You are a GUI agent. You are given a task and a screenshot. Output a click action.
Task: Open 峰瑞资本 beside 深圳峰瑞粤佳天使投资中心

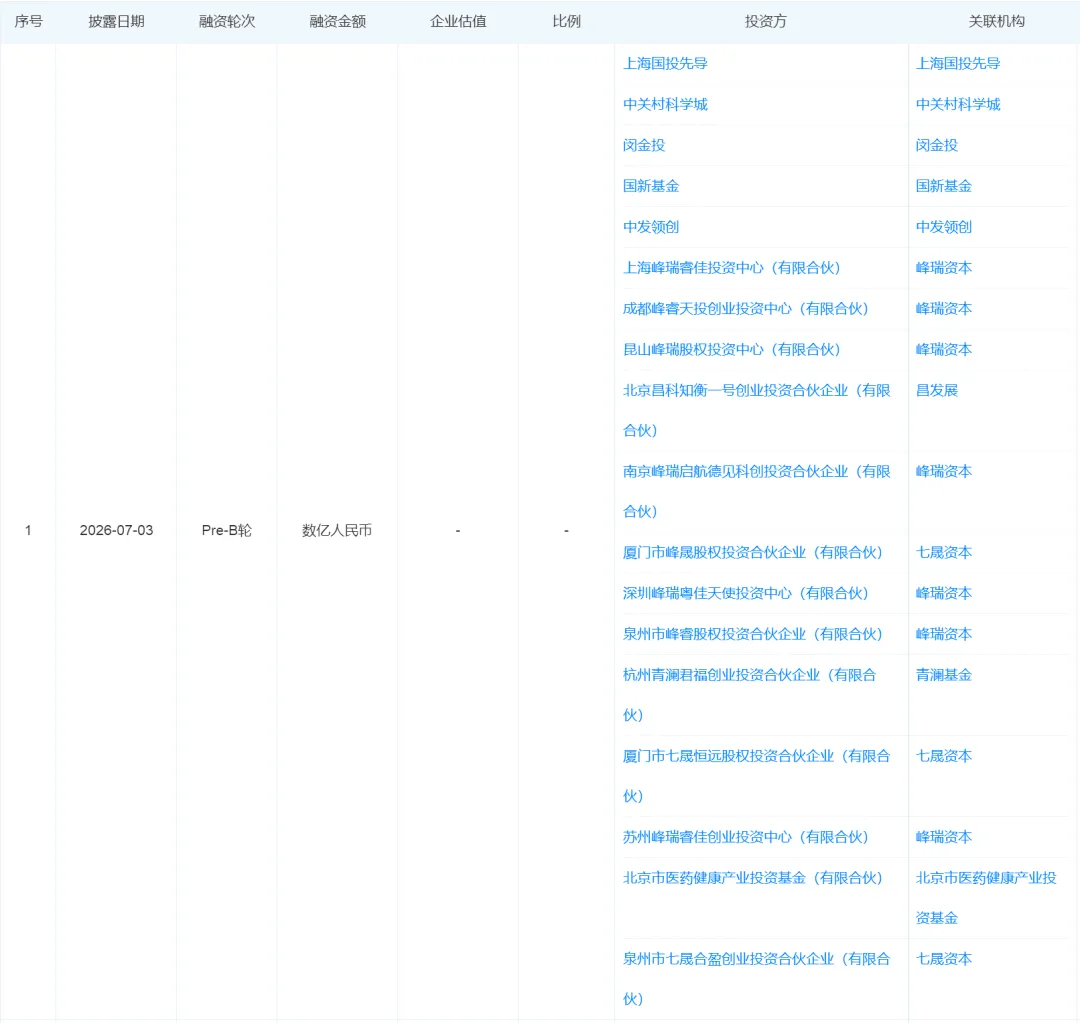click(x=944, y=593)
